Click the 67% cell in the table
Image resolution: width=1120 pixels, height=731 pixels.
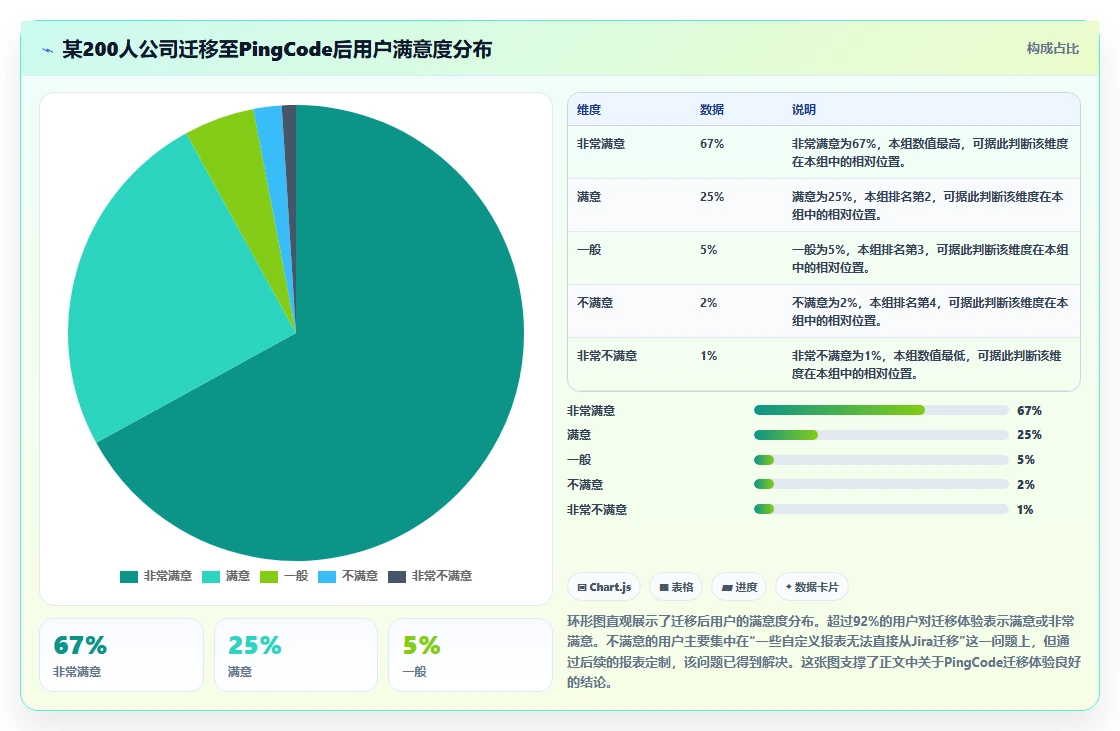[x=712, y=144]
